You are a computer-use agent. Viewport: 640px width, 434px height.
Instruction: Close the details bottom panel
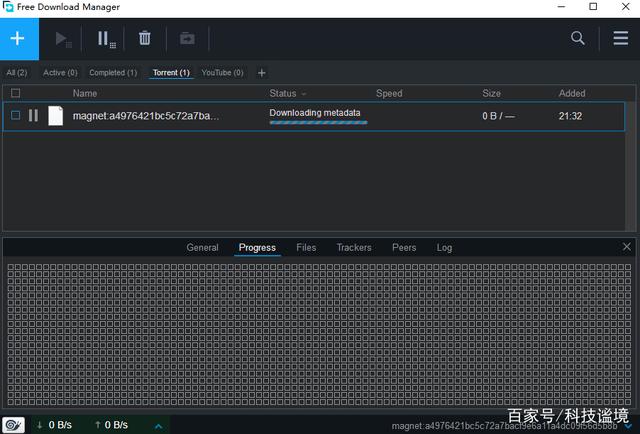[627, 247]
